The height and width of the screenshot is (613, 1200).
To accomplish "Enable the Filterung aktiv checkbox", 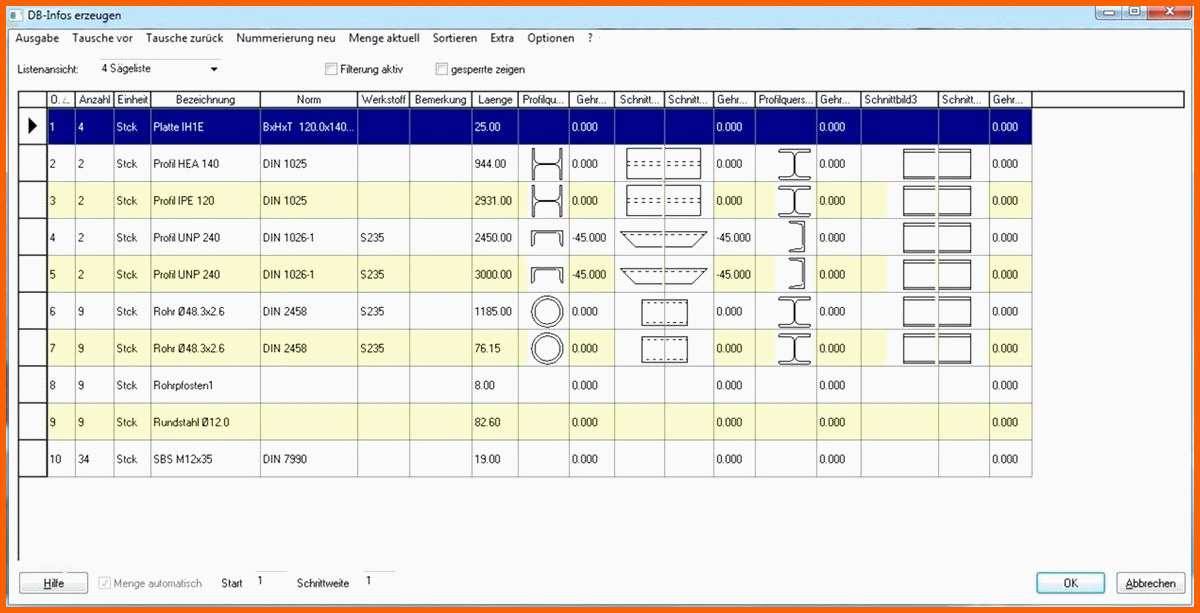I will click(331, 68).
